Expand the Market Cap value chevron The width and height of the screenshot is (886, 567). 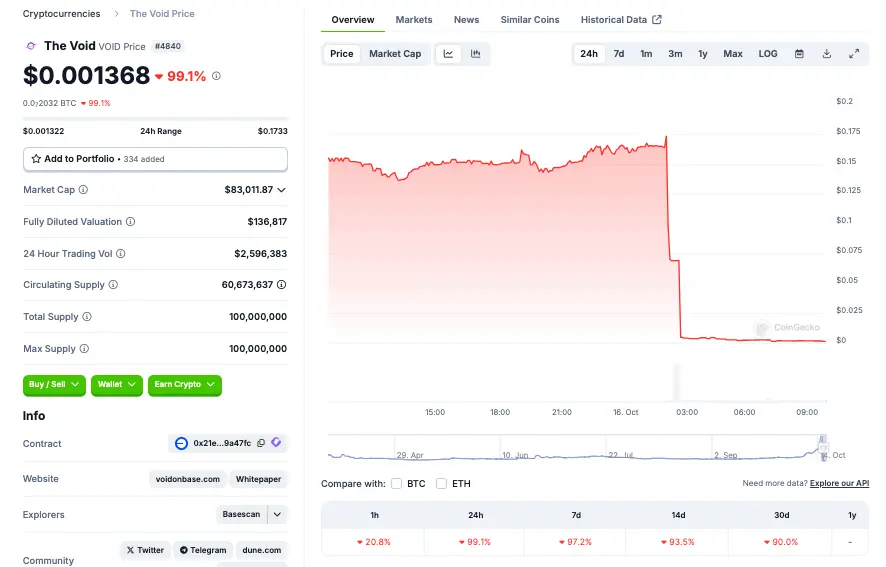282,190
